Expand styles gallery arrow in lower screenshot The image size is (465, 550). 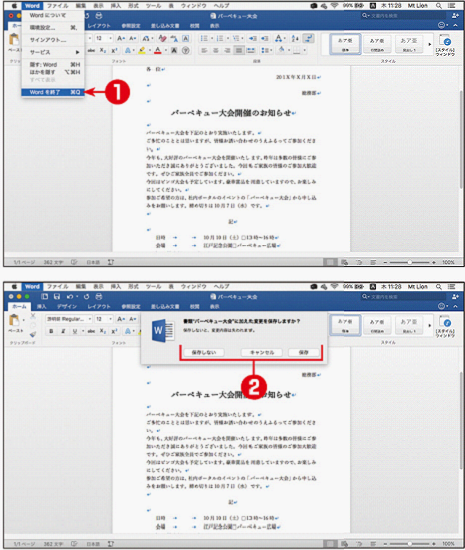tap(430, 325)
